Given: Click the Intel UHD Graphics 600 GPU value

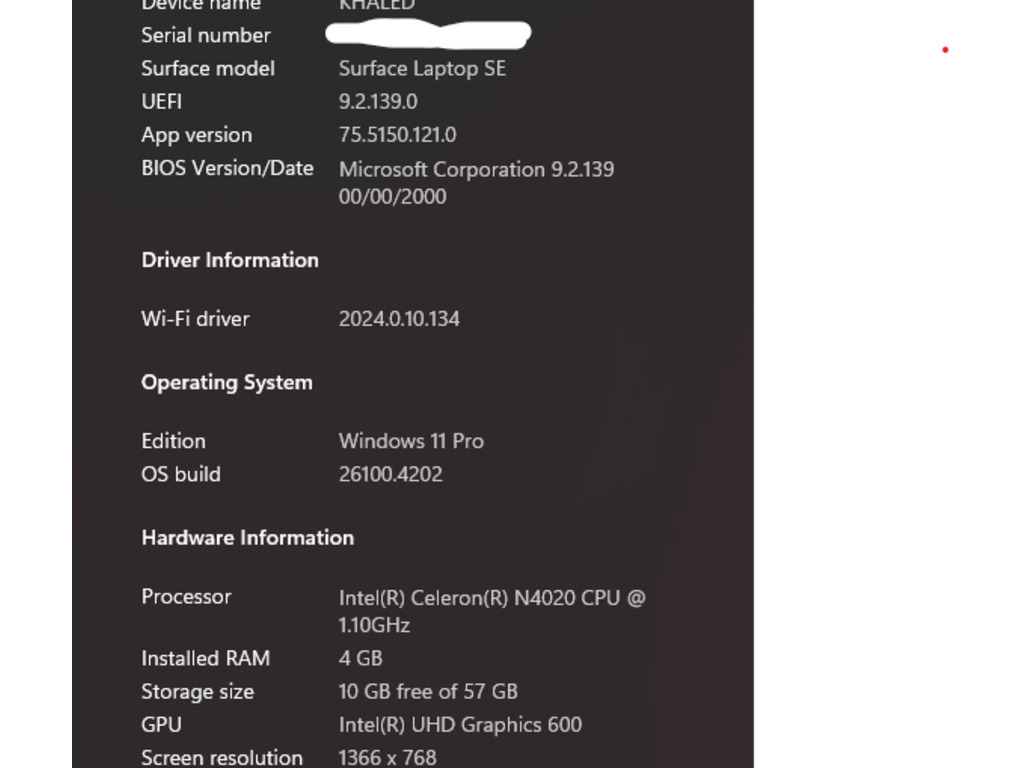Looking at the screenshot, I should point(460,725).
